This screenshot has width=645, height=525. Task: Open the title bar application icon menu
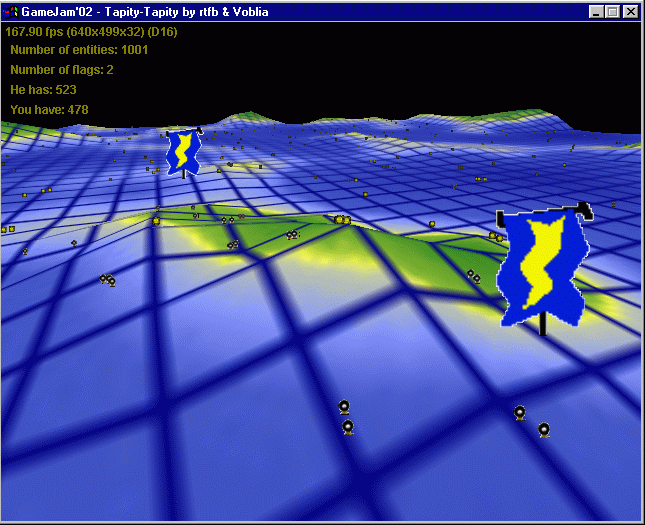tap(11, 12)
